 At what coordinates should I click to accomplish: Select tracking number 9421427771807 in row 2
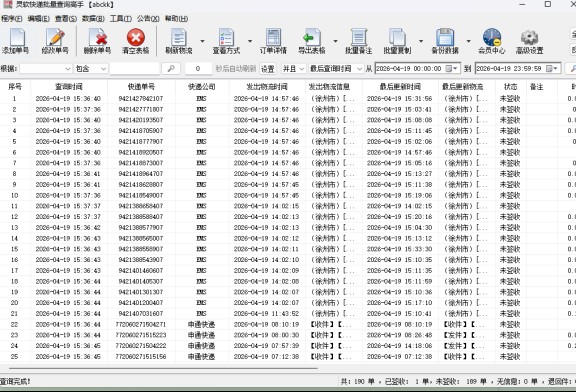click(x=141, y=109)
